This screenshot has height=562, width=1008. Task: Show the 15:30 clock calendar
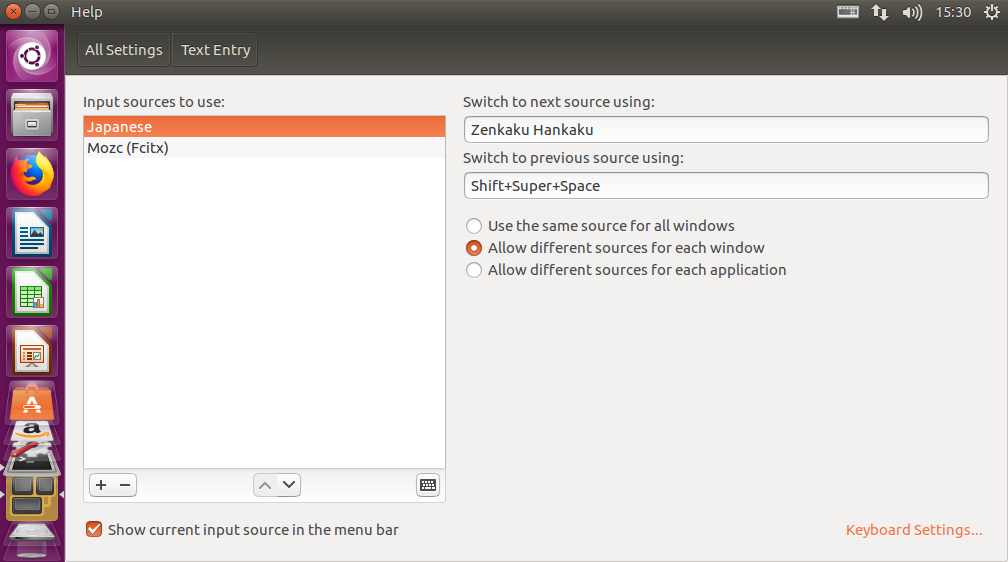[953, 12]
